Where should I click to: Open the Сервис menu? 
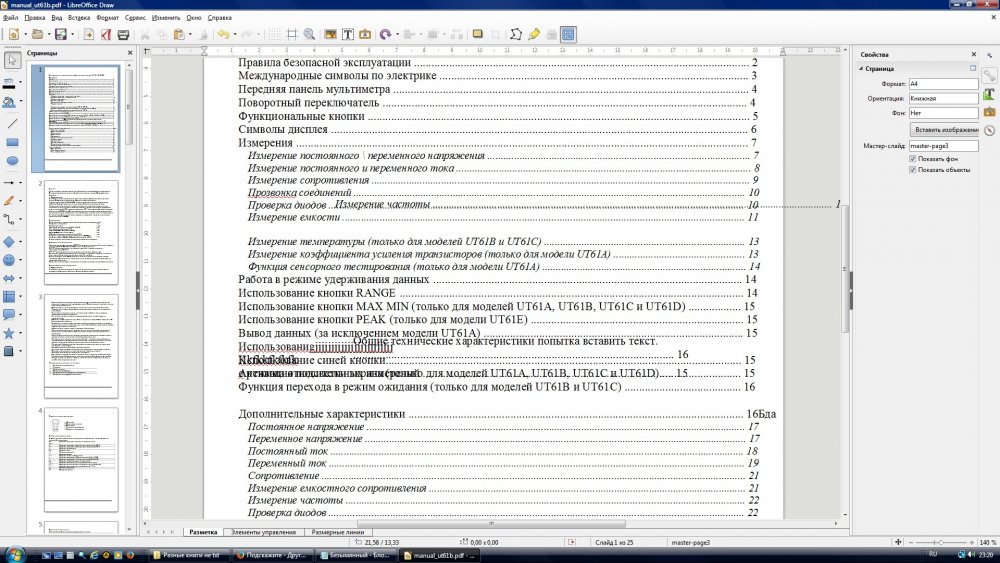point(135,18)
